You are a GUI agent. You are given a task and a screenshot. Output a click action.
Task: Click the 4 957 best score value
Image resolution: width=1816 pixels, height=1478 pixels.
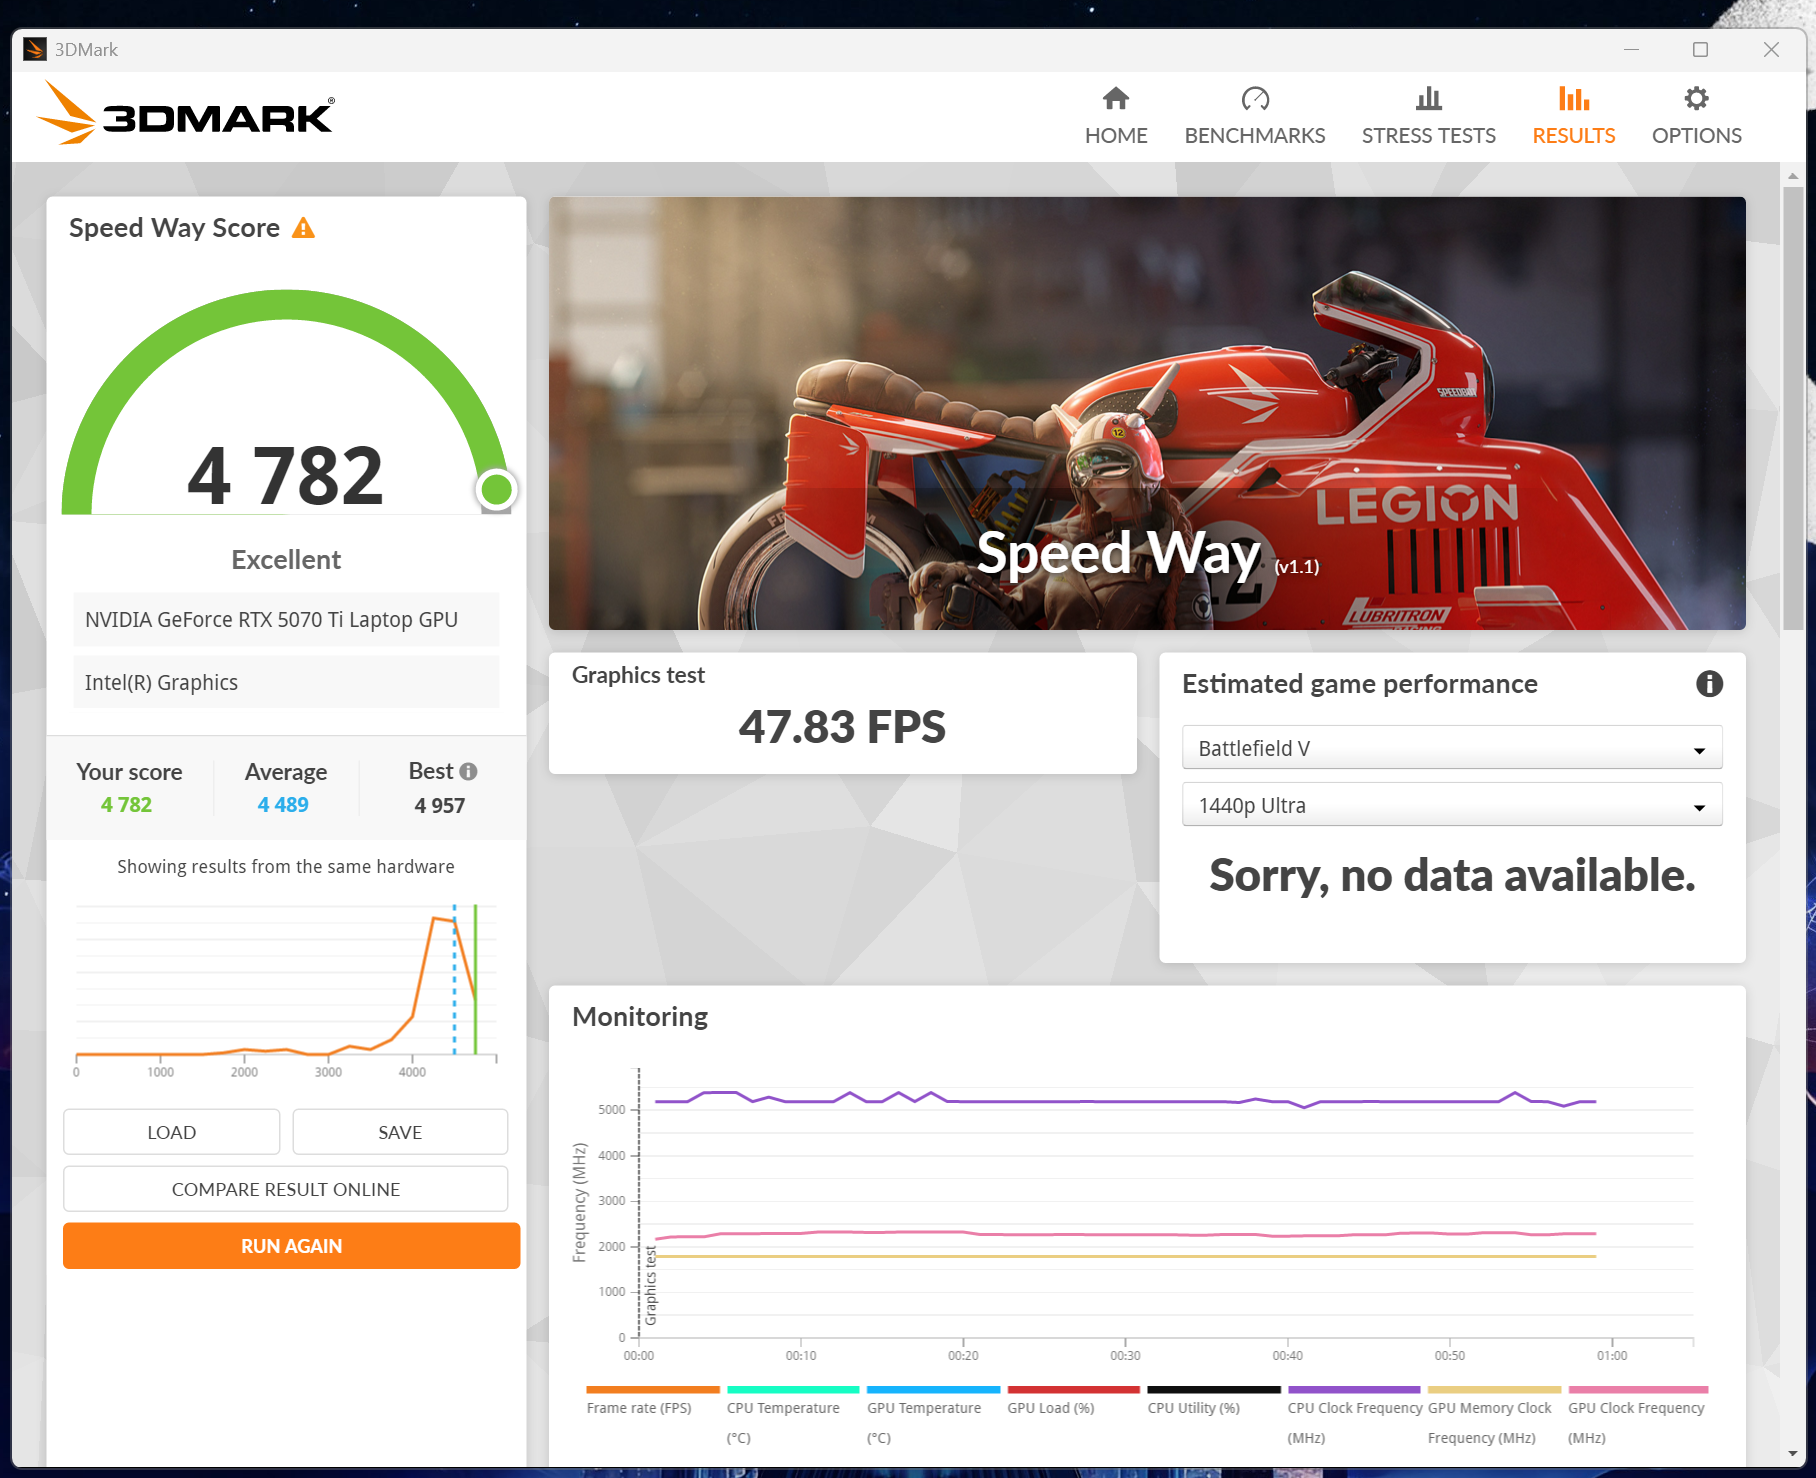click(440, 806)
